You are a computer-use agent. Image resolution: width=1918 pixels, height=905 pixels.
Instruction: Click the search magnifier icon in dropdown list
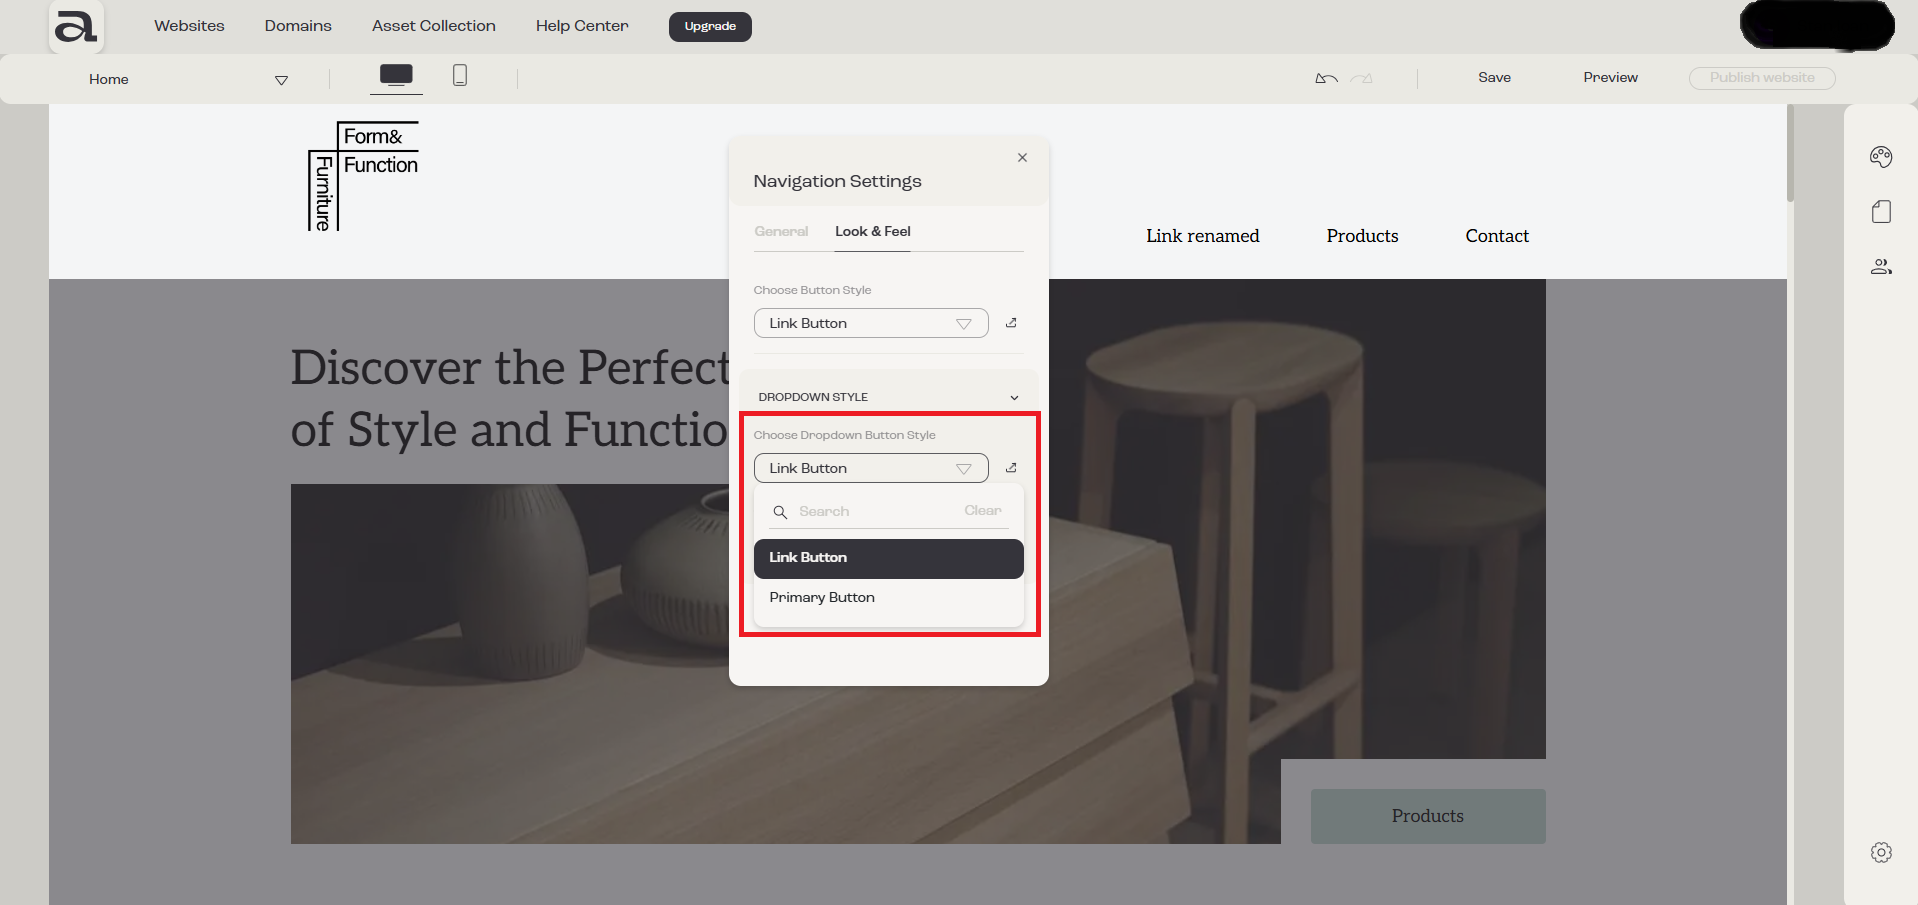click(780, 512)
